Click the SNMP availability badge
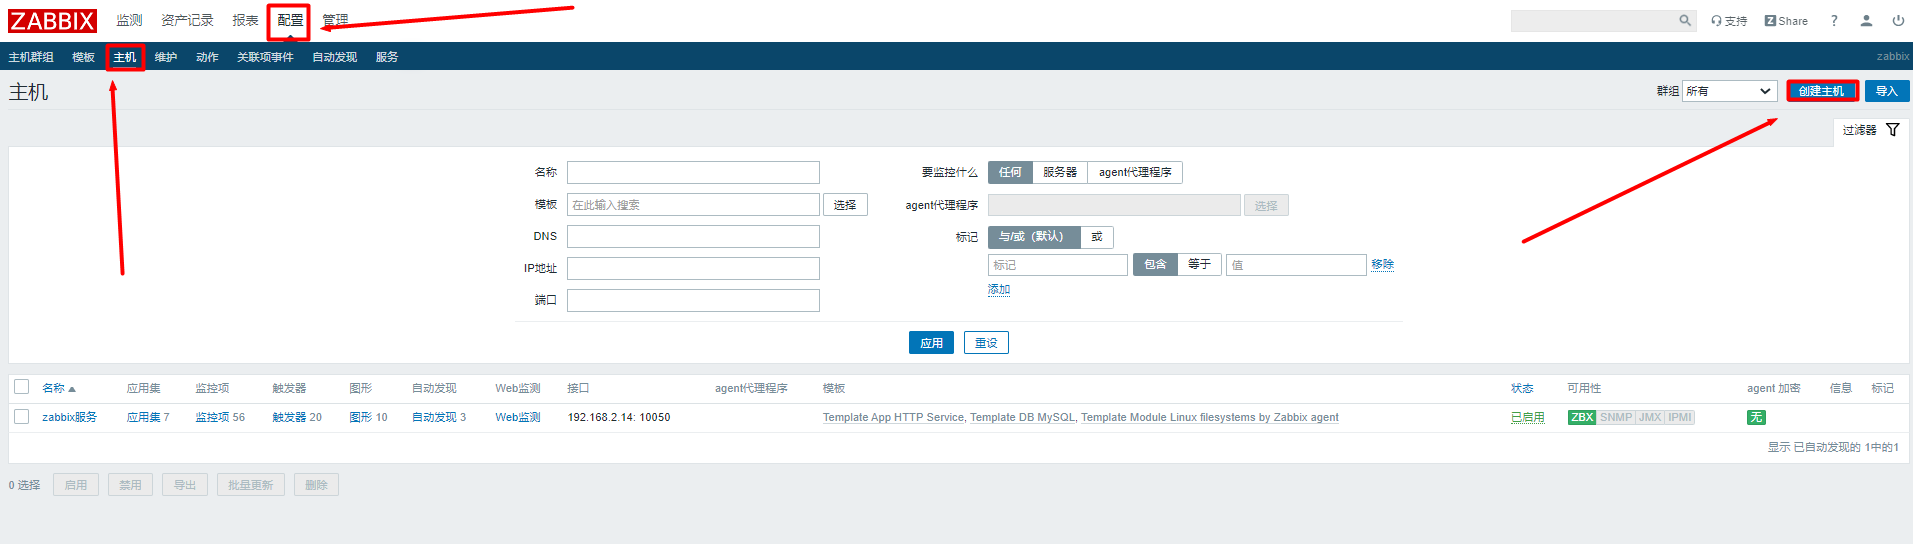 click(x=1616, y=417)
